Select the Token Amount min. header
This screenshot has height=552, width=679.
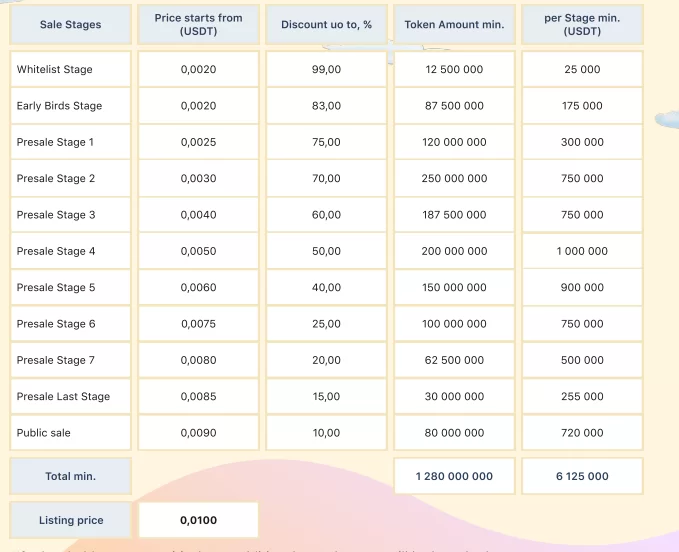454,24
